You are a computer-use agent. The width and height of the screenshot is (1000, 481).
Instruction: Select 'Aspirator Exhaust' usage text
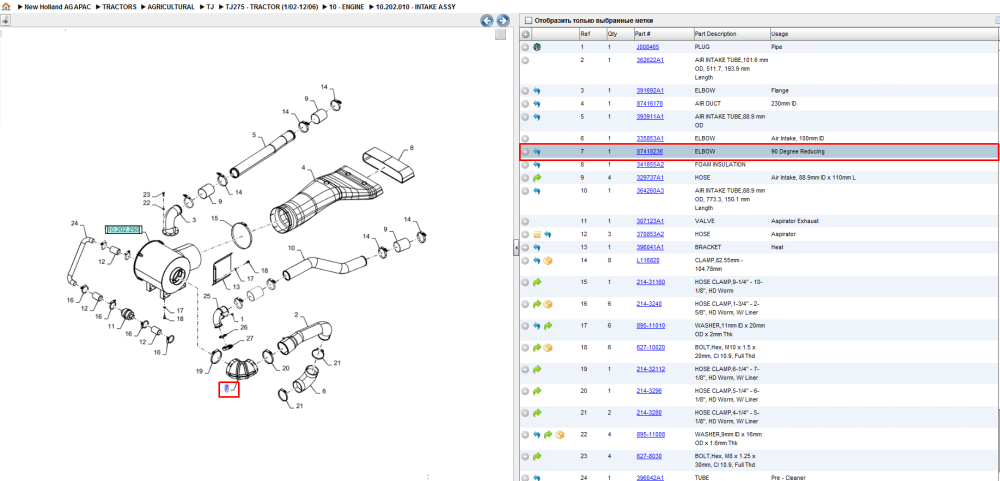(795, 221)
